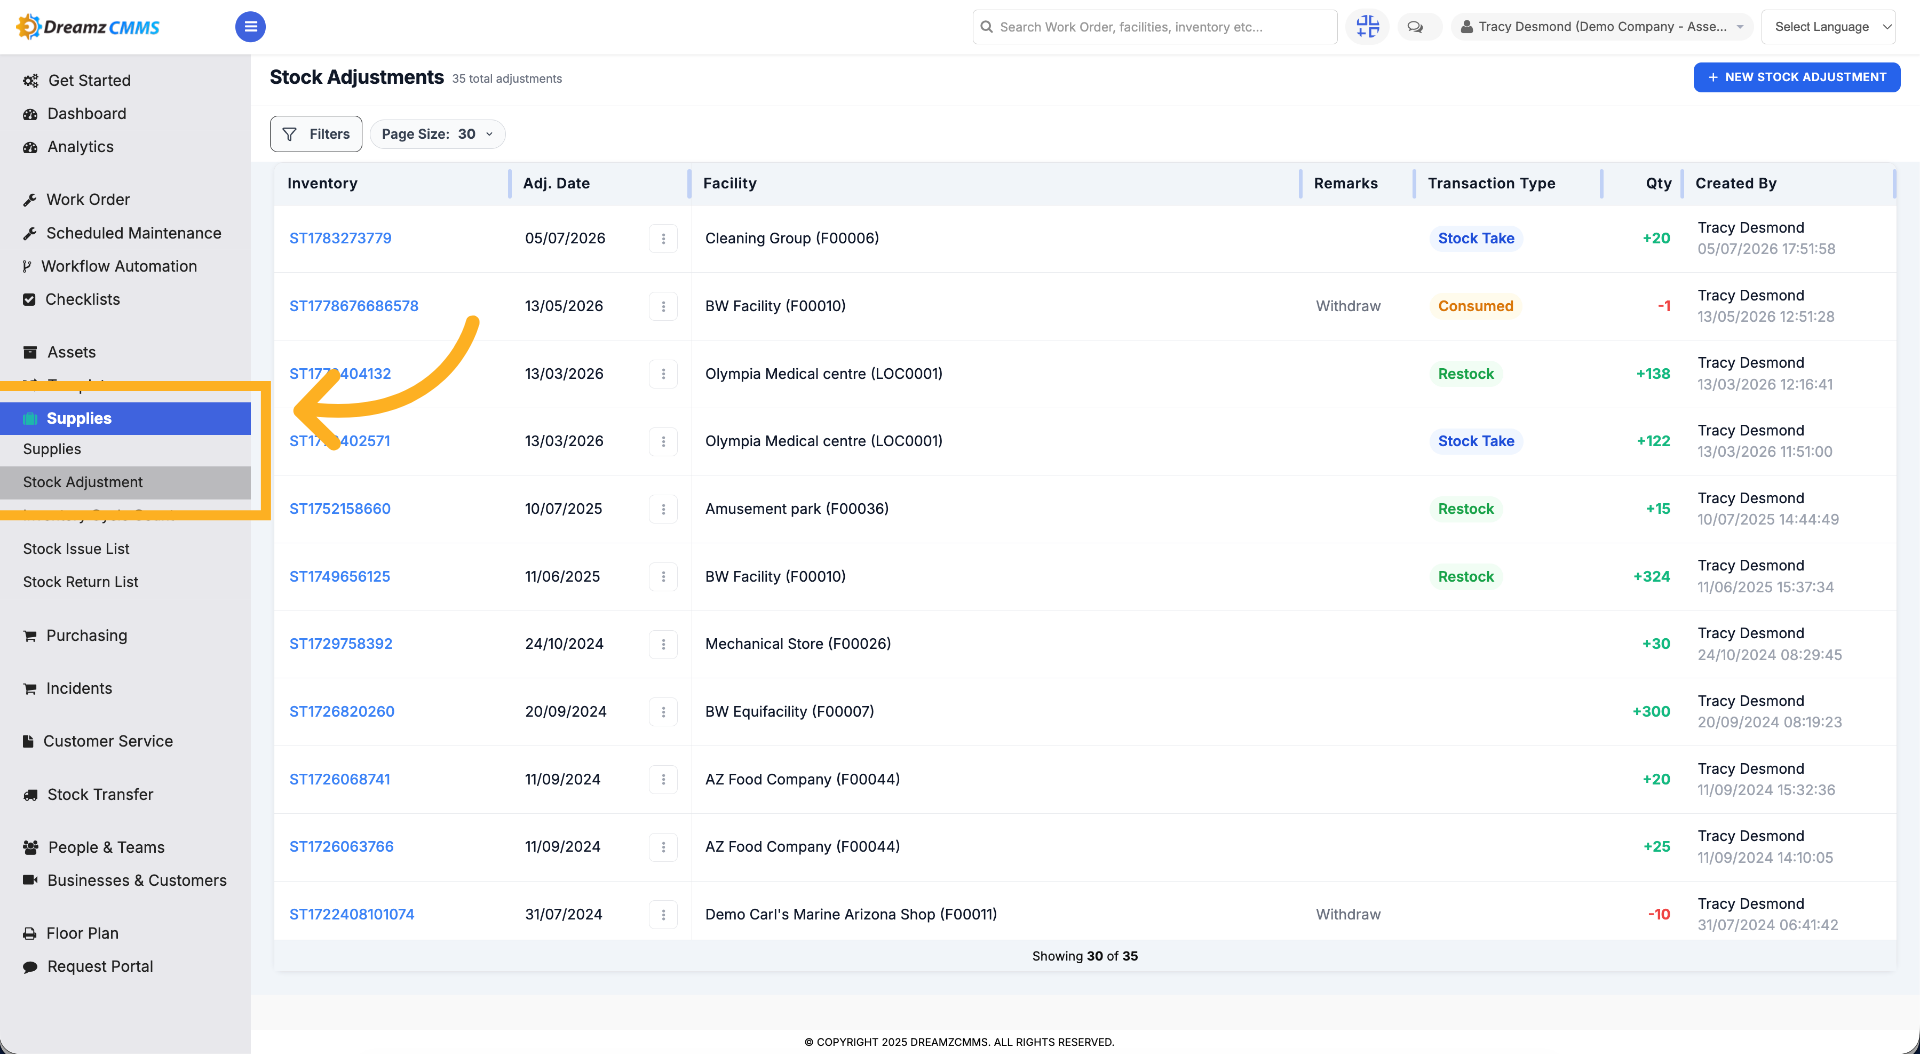Open inventory link ST1726820260

click(x=342, y=712)
